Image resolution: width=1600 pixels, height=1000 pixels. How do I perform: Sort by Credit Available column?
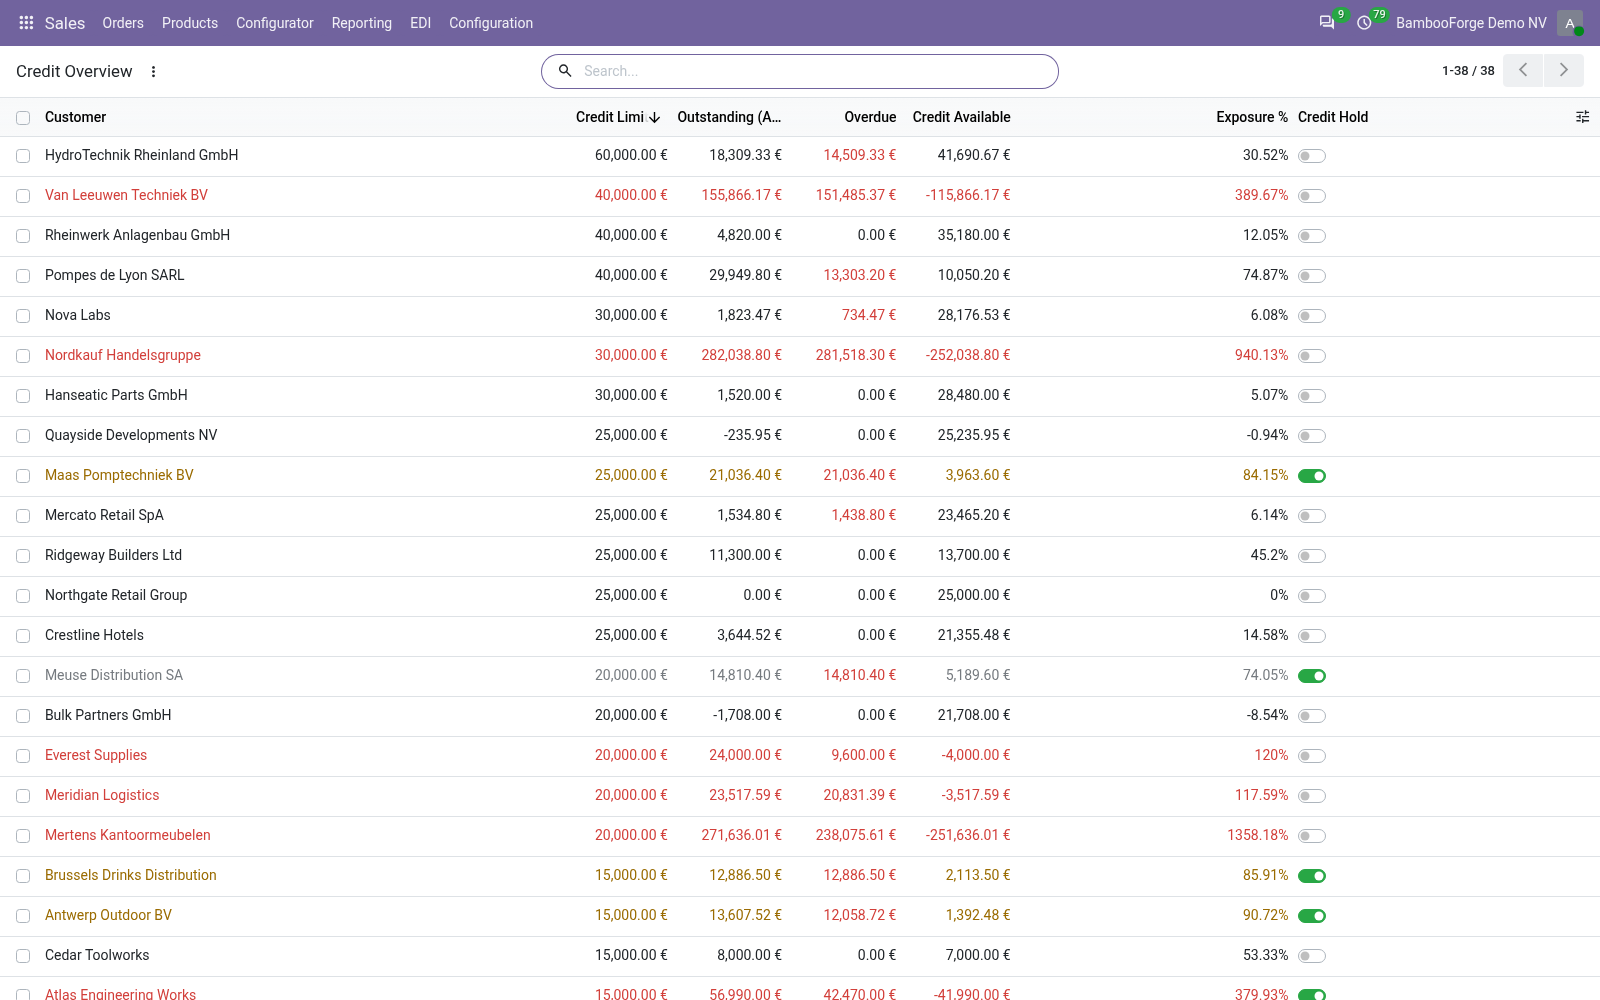pyautogui.click(x=961, y=117)
